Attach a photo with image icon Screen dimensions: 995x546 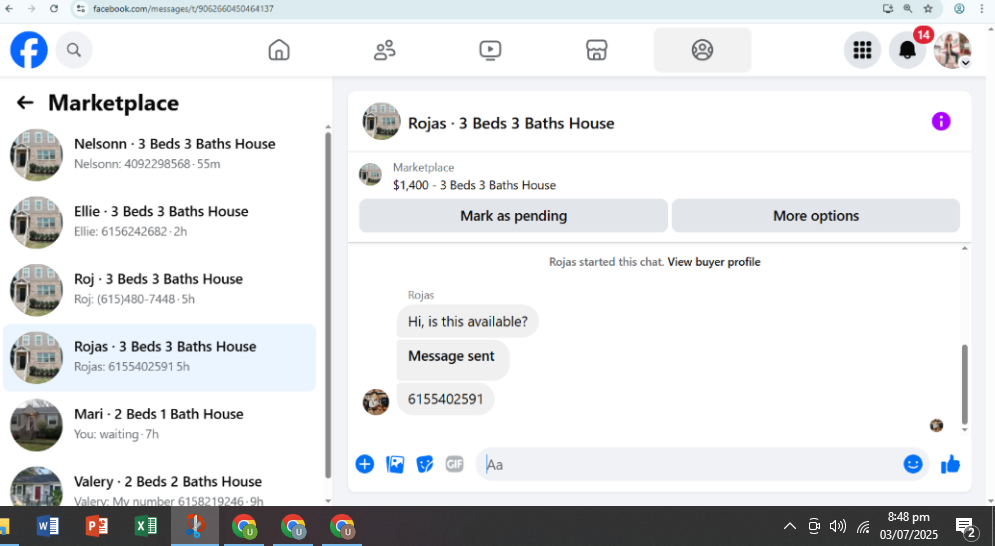click(395, 464)
